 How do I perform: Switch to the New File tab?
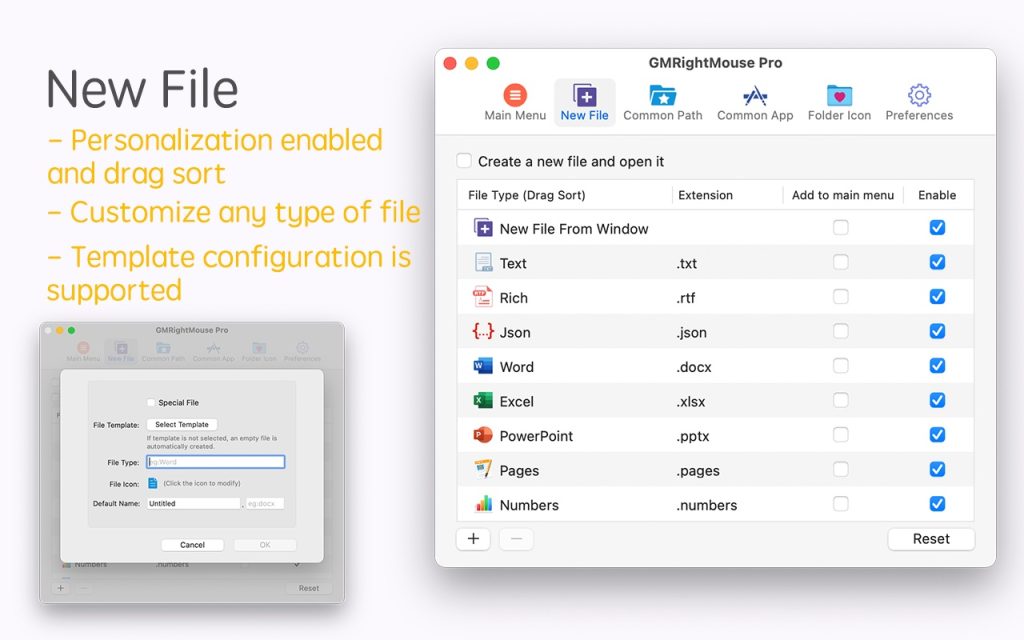pyautogui.click(x=584, y=95)
